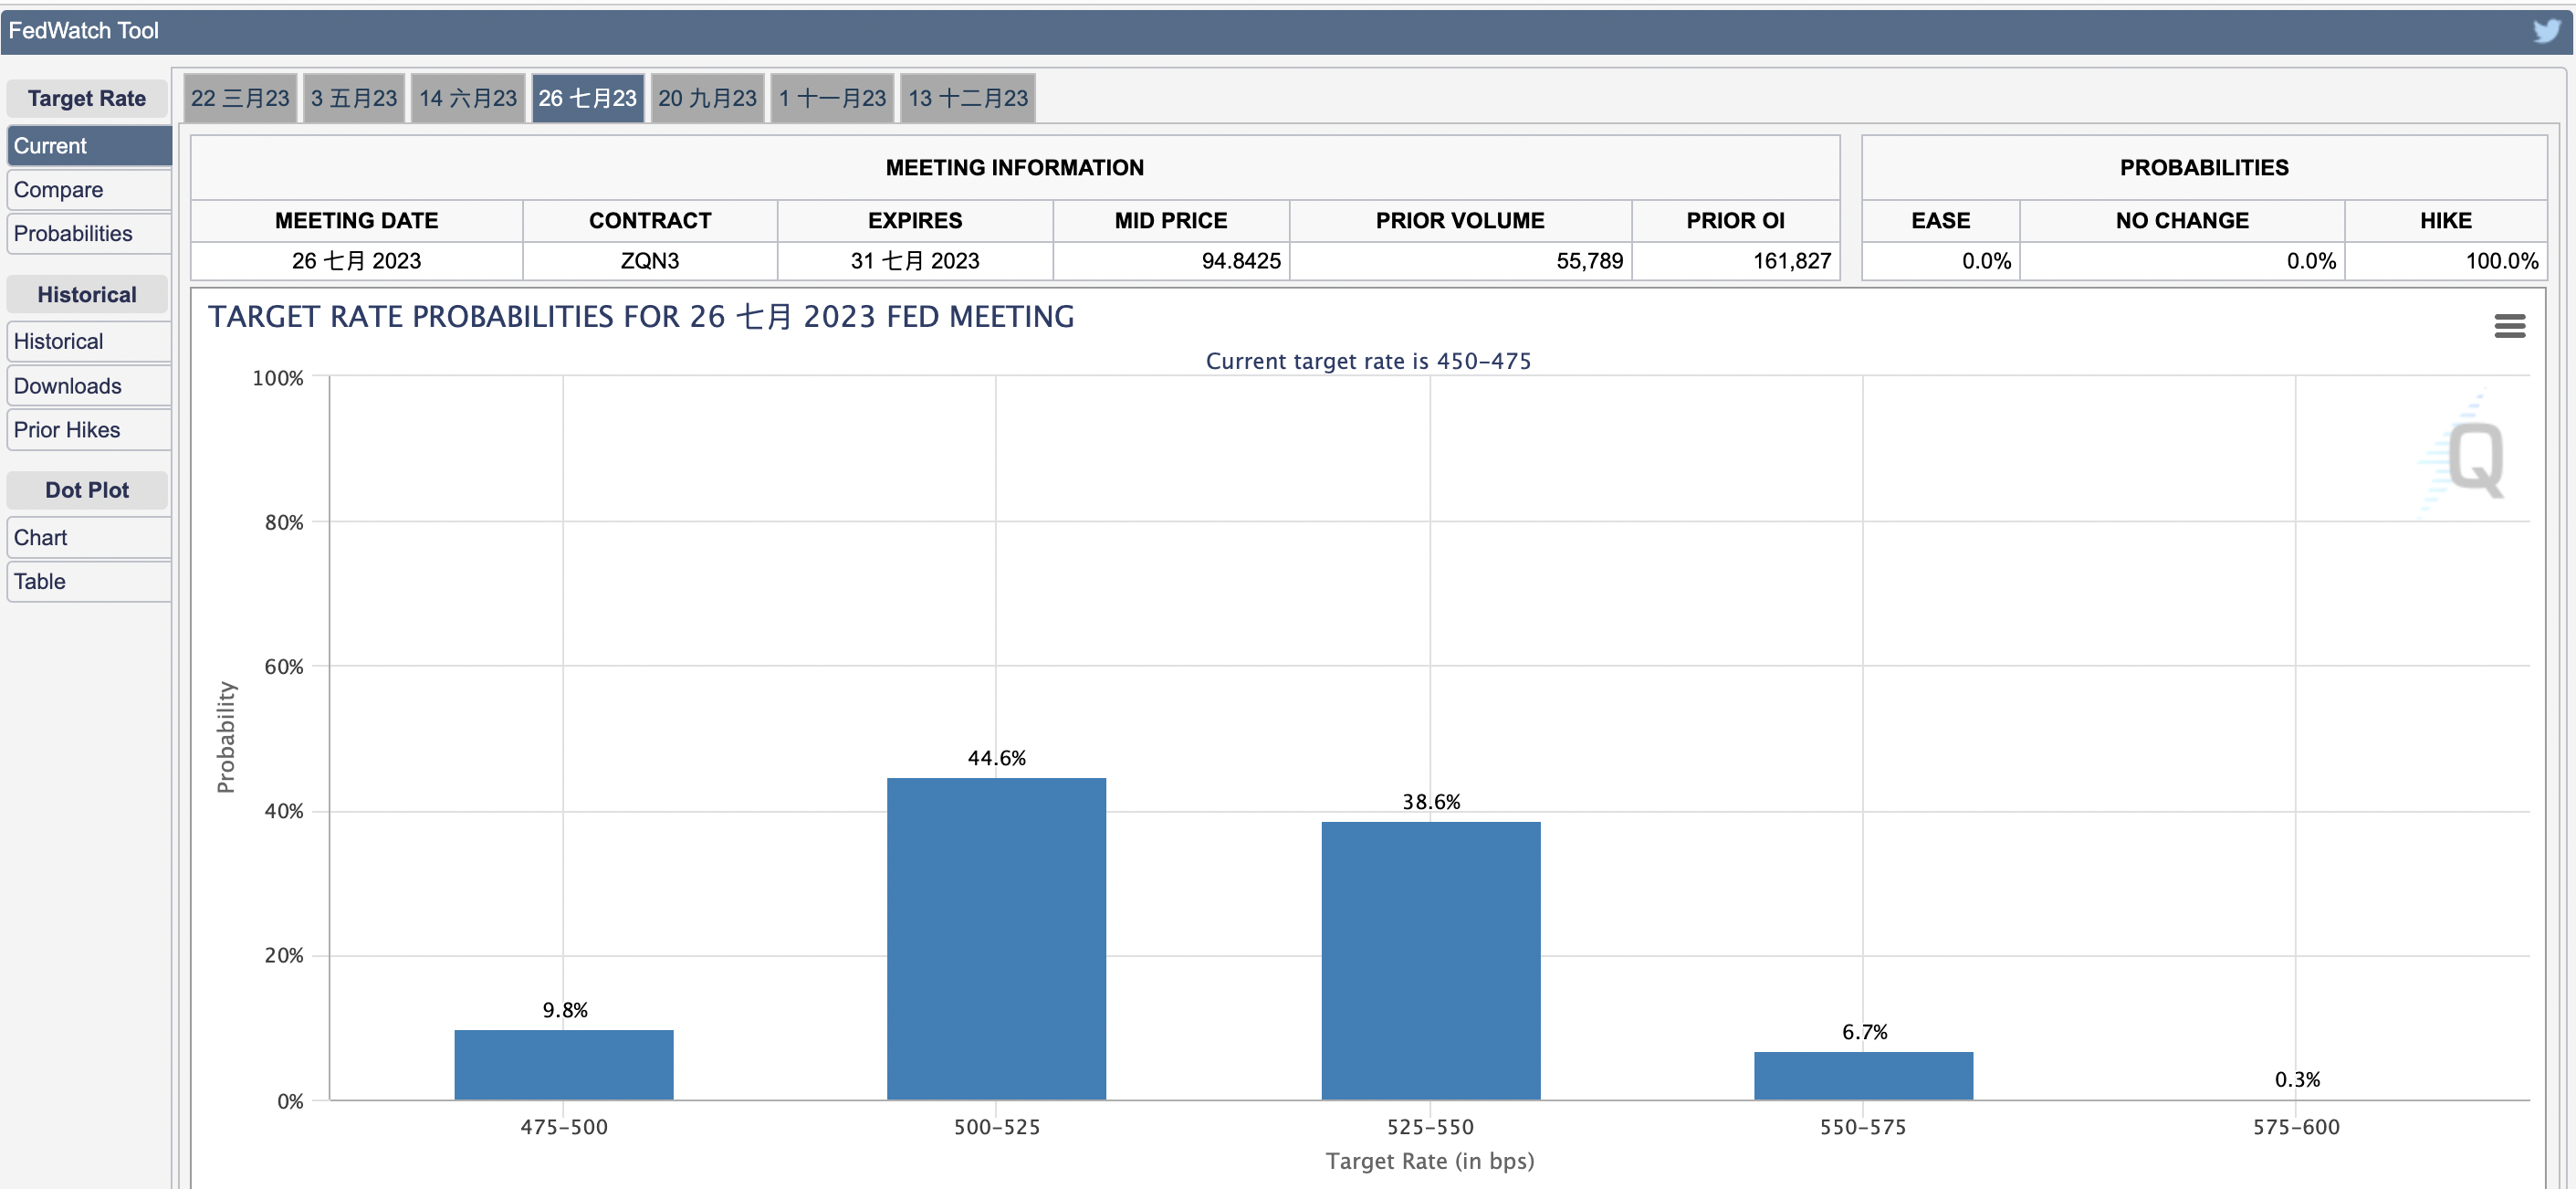
Task: Click the 'Current target rate is 450-475' subtitle
Action: pyautogui.click(x=1368, y=361)
